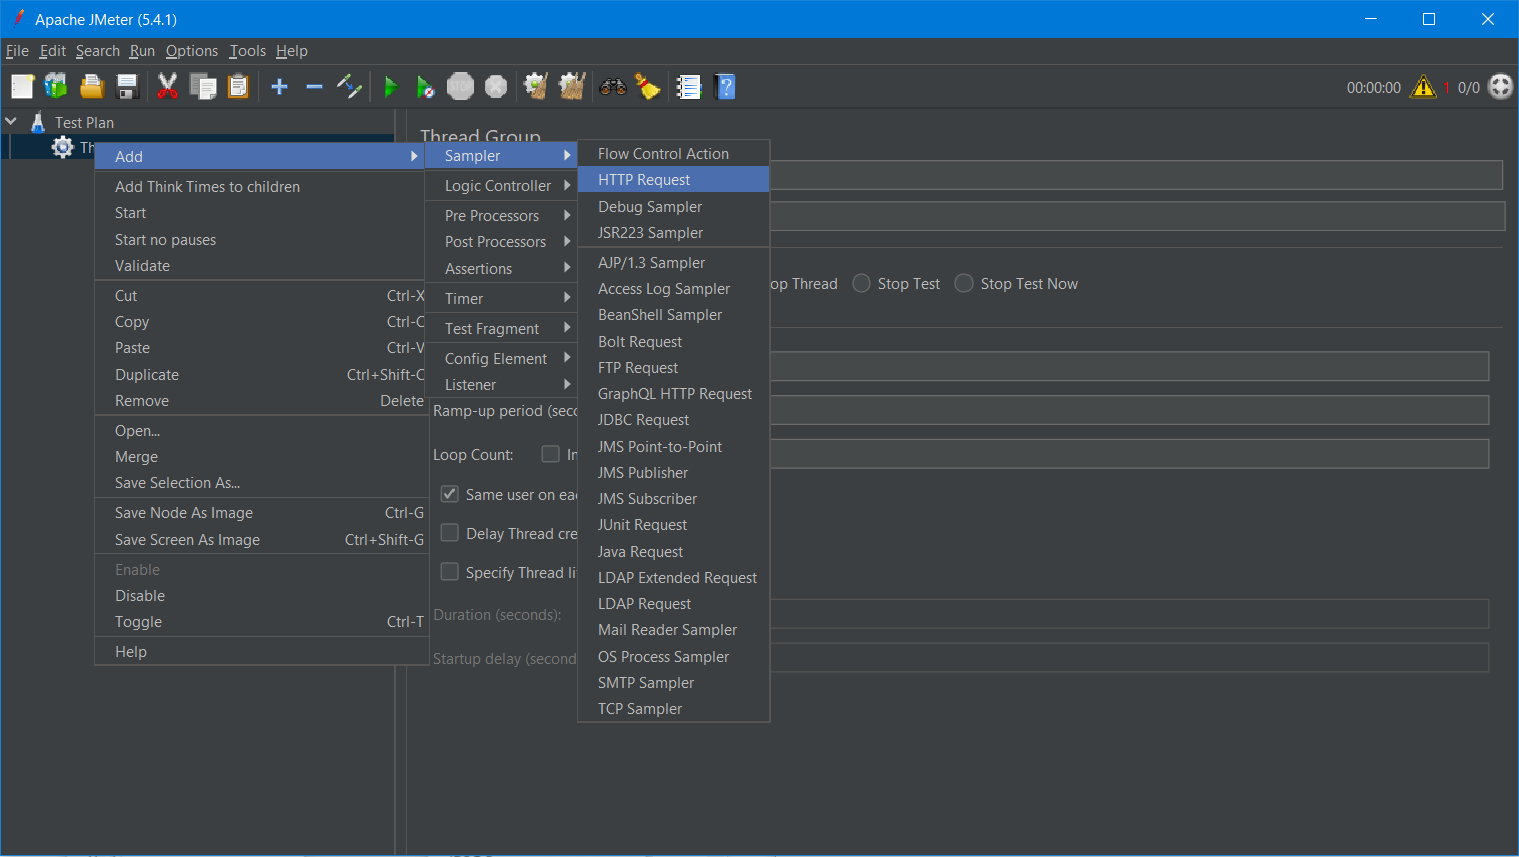Screen dimensions: 1519x857
Task: Click the Collapse All minus icon
Action: [x=314, y=87]
